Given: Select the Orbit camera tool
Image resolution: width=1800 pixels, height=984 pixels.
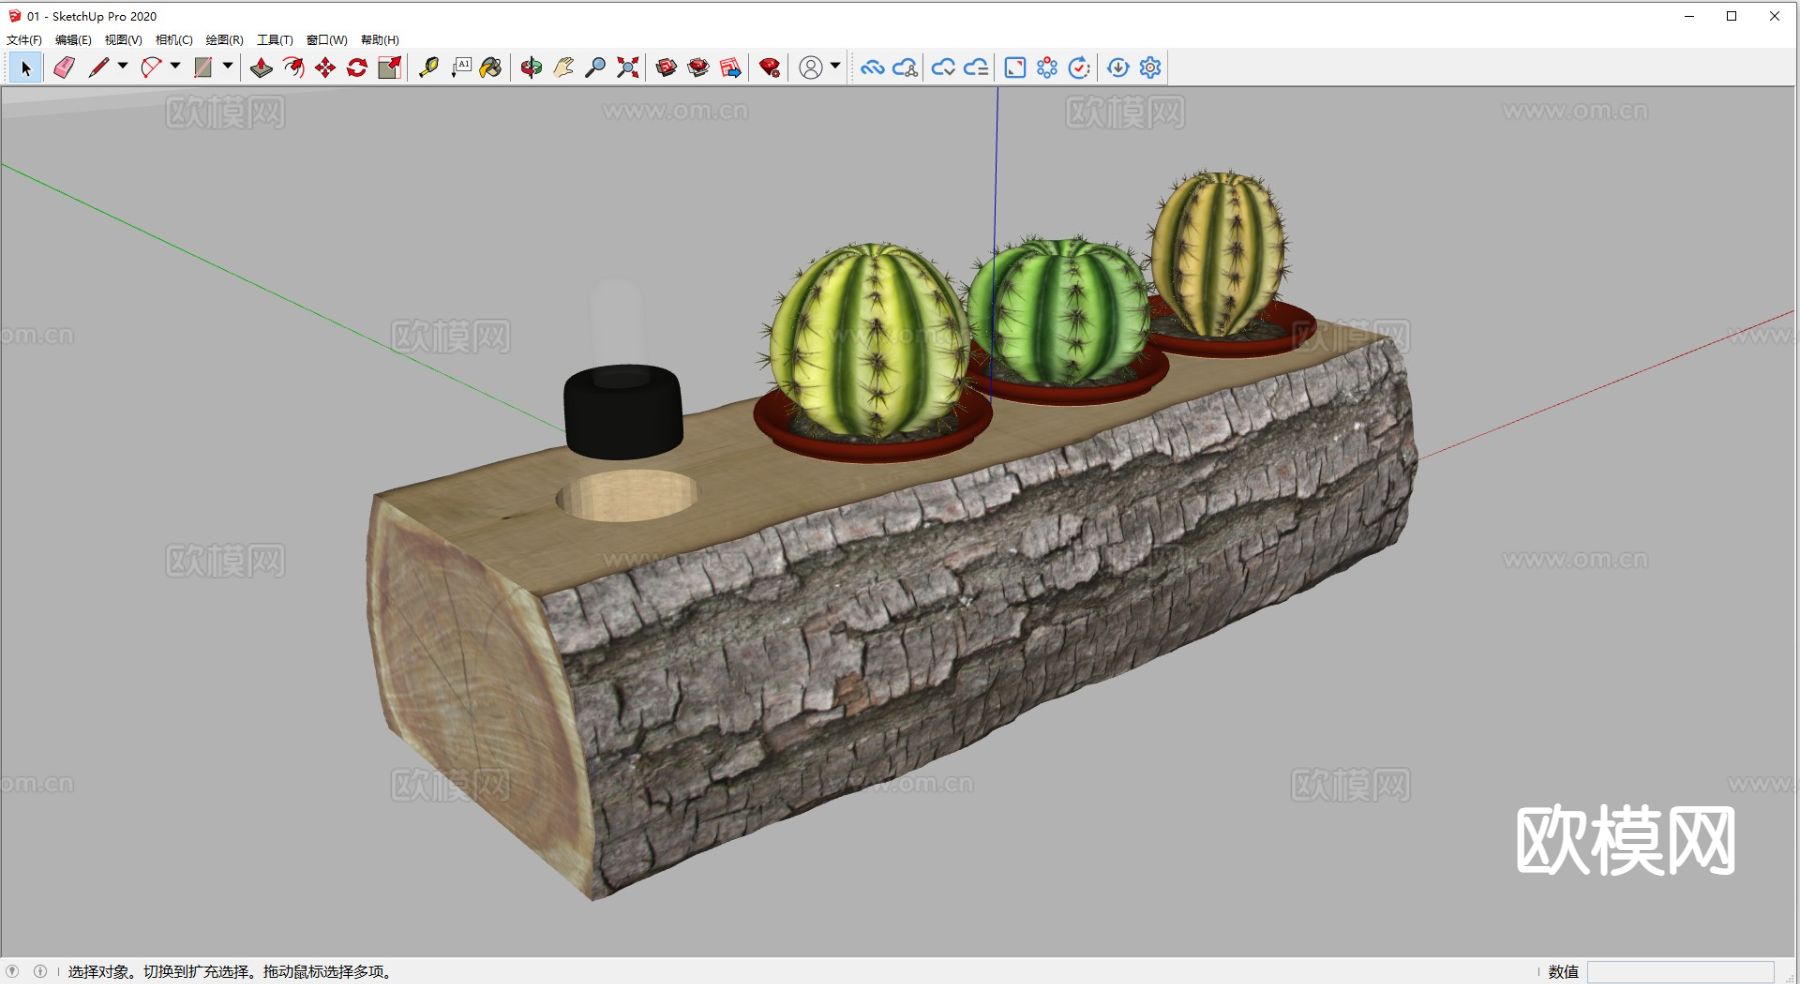Looking at the screenshot, I should point(531,67).
